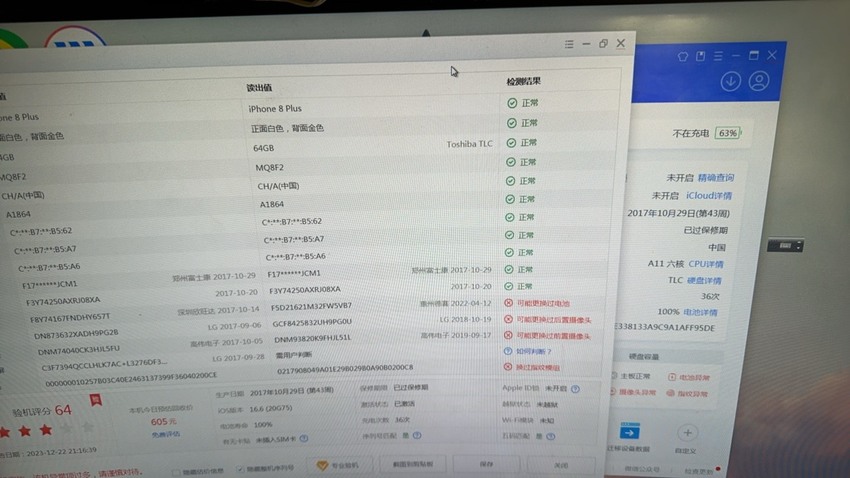The width and height of the screenshot is (850, 478).
Task: Click the feedback note icon in blue title bar
Action: point(700,56)
